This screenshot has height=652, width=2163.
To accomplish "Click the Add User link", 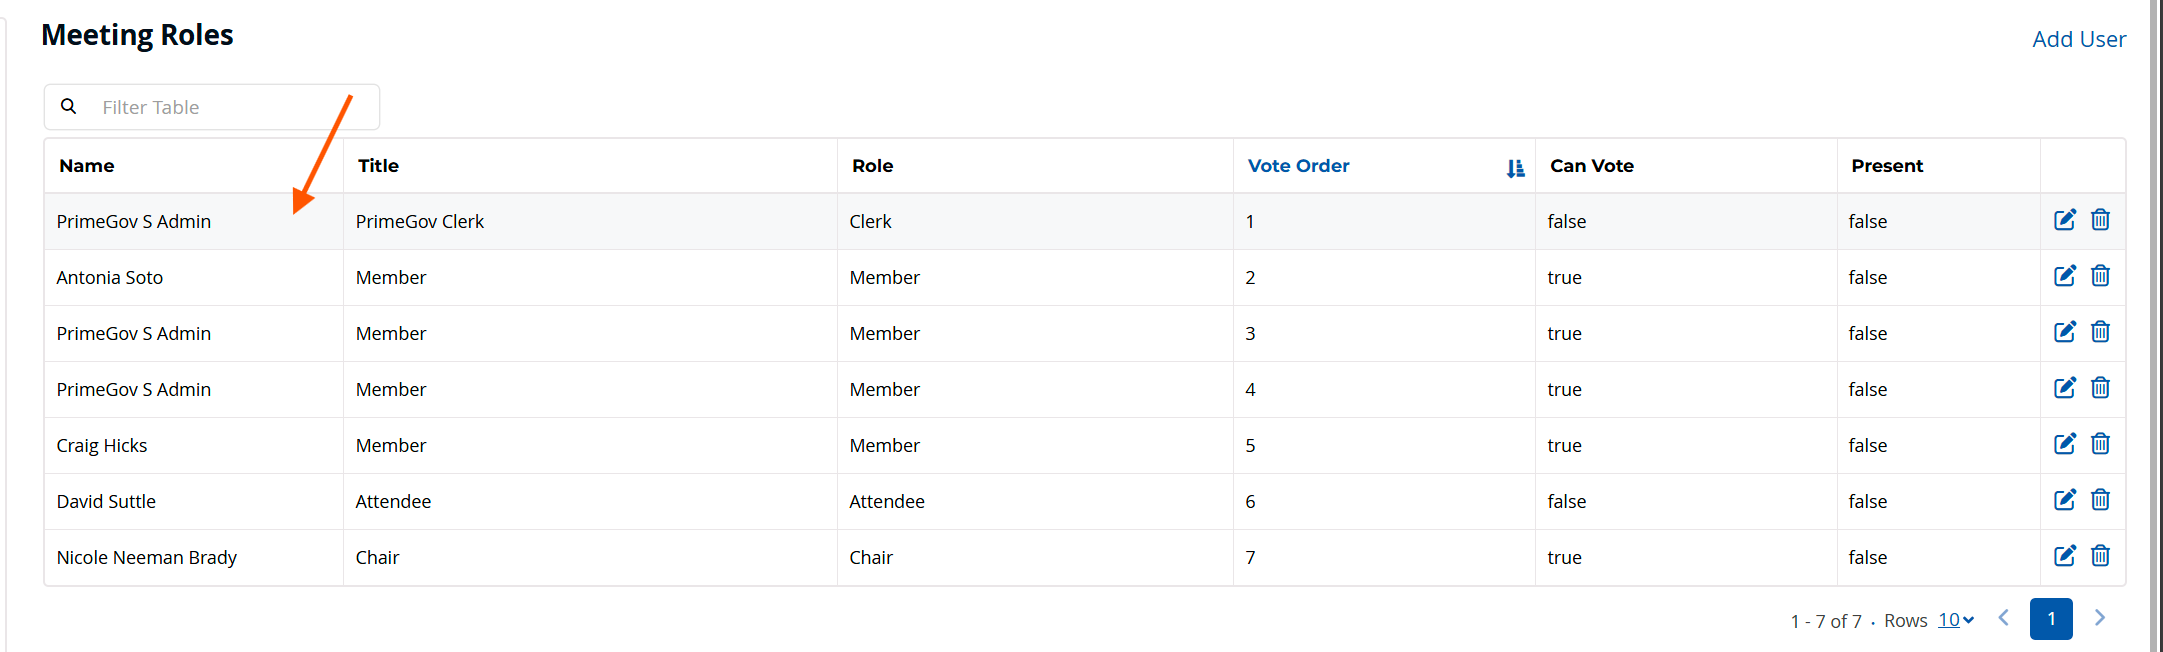I will (x=2079, y=39).
